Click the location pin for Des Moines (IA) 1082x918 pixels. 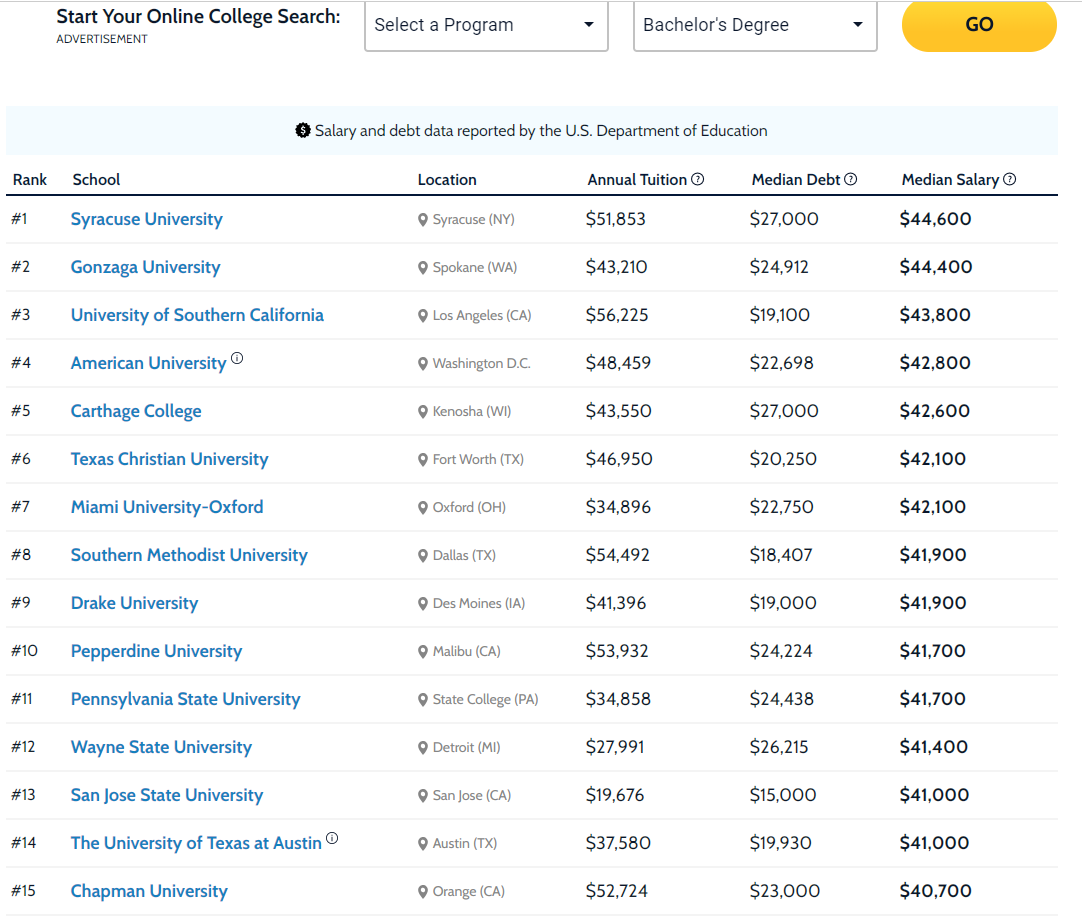[x=423, y=604]
